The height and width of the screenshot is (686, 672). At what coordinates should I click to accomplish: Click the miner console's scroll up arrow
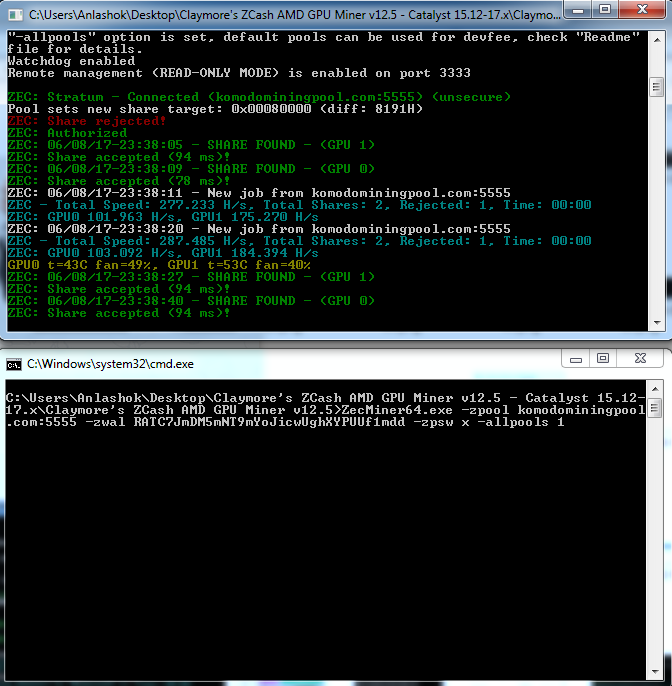[655, 38]
